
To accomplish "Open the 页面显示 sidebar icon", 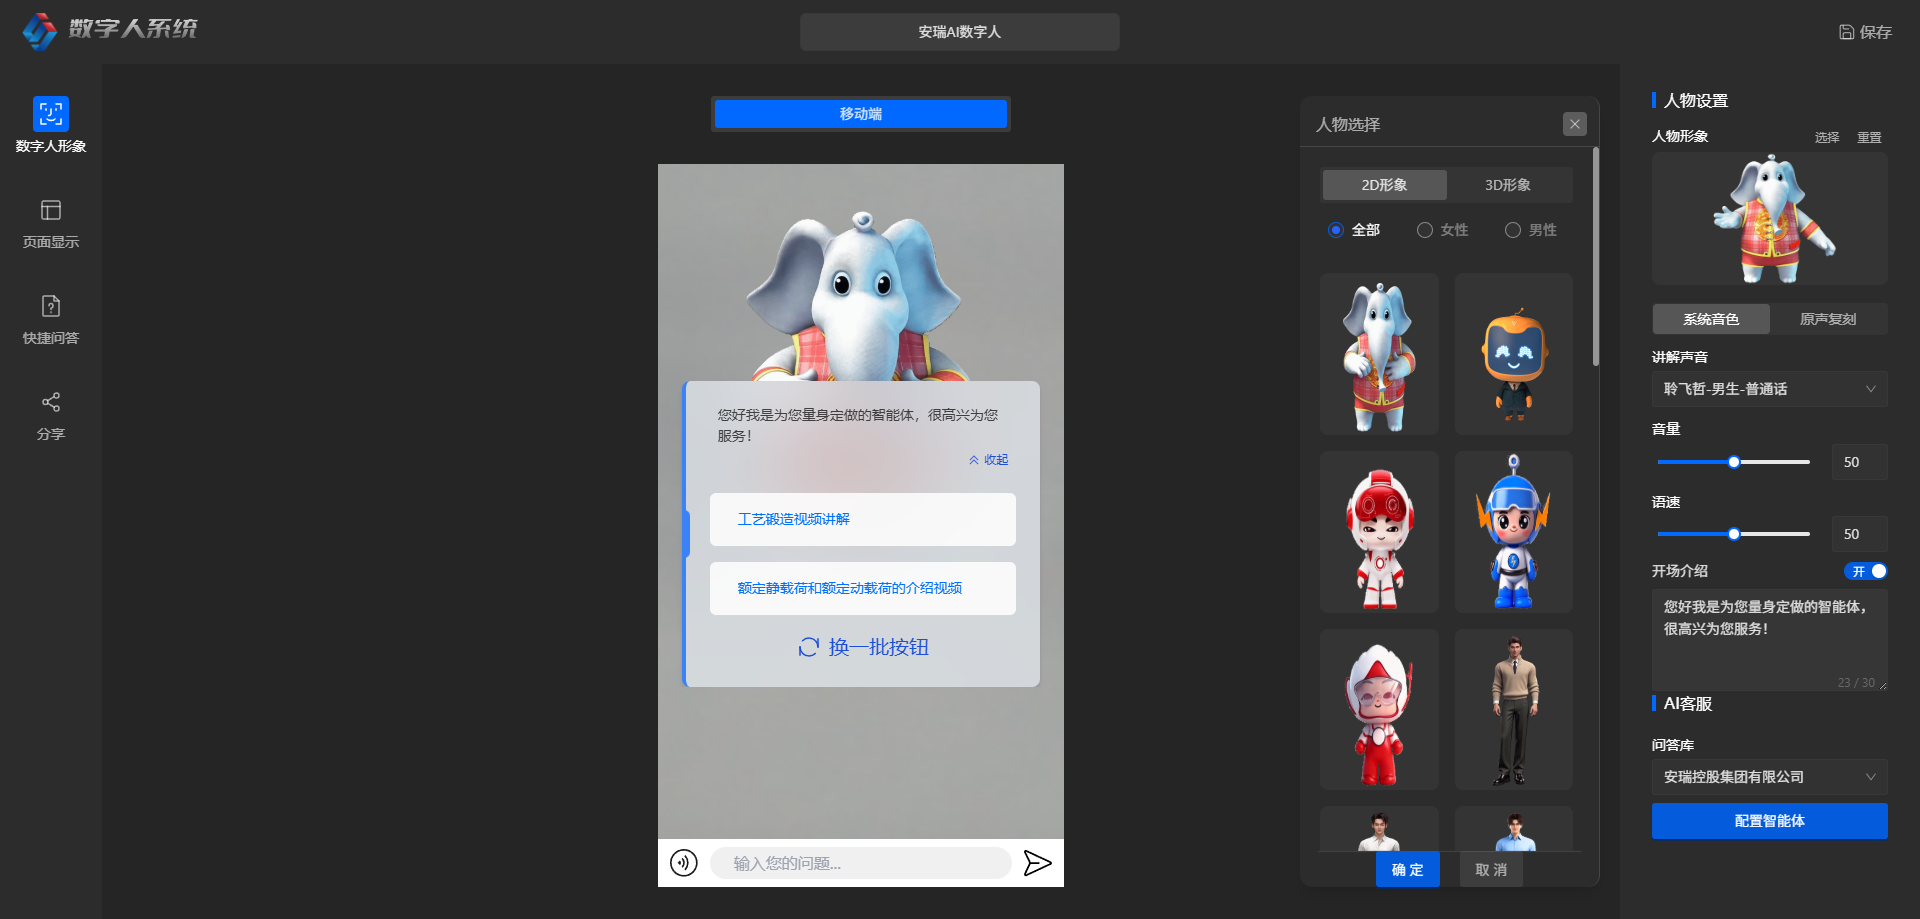I will pyautogui.click(x=51, y=210).
